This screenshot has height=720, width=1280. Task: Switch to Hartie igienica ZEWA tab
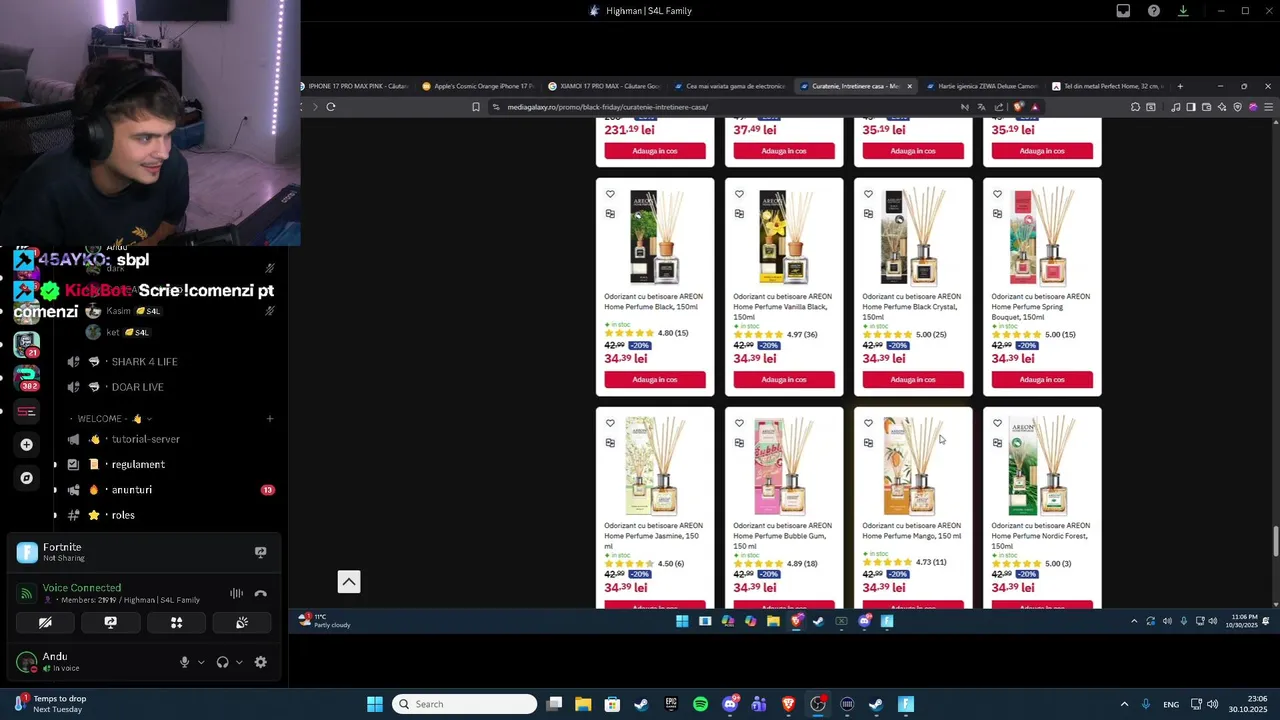click(982, 86)
